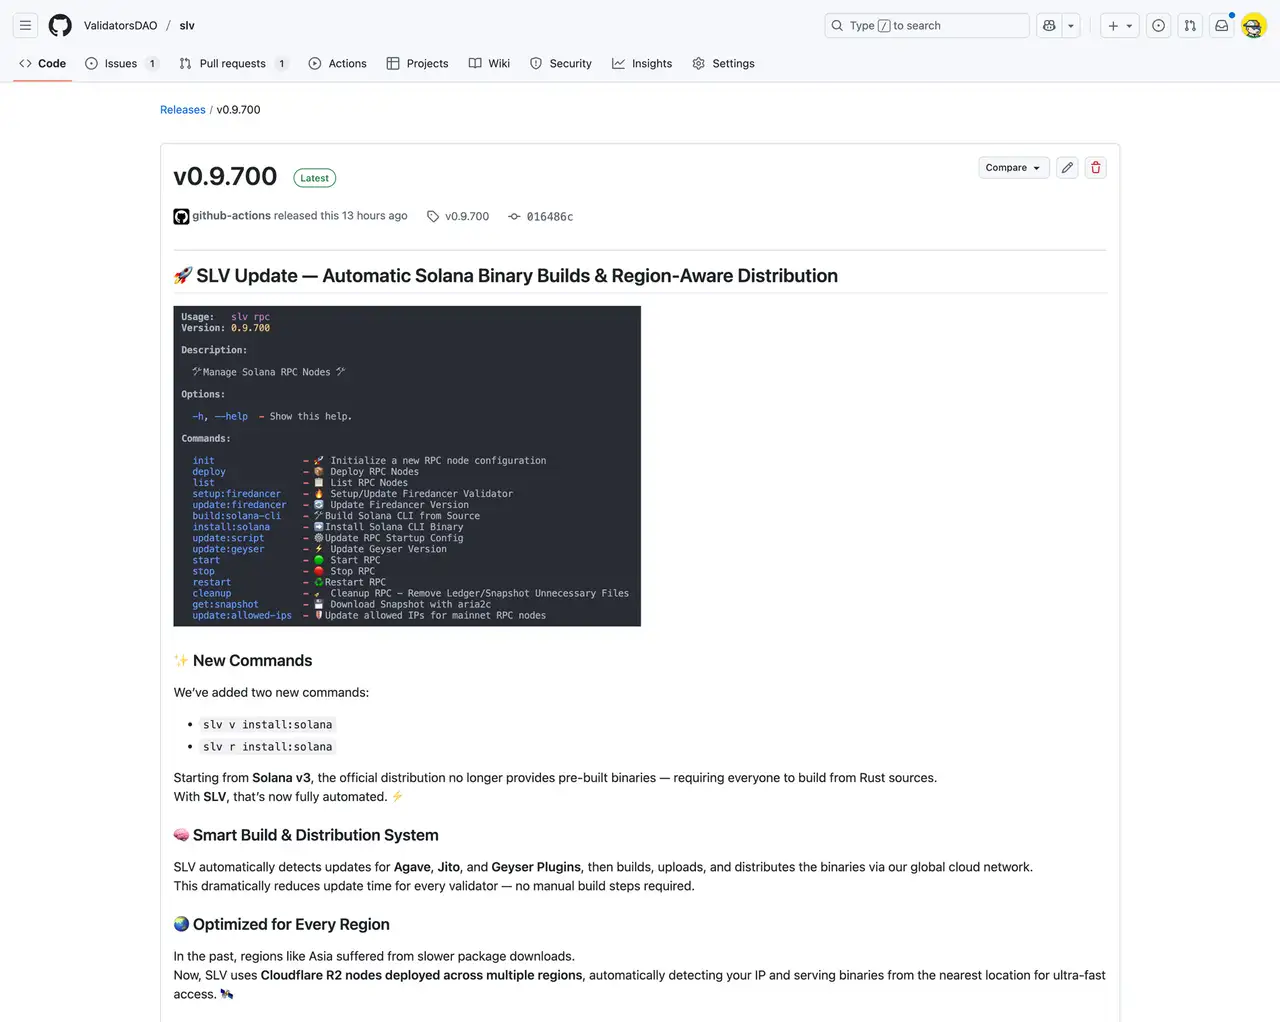This screenshot has width=1280, height=1022.
Task: Select the Latest release badge
Action: pyautogui.click(x=314, y=177)
